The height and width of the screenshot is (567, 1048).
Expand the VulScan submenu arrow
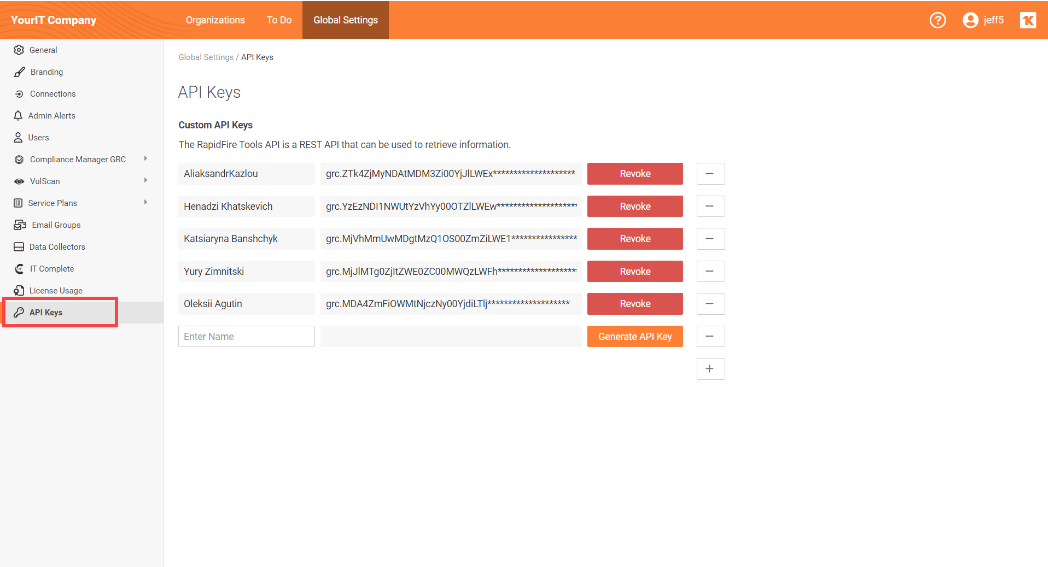tap(146, 181)
